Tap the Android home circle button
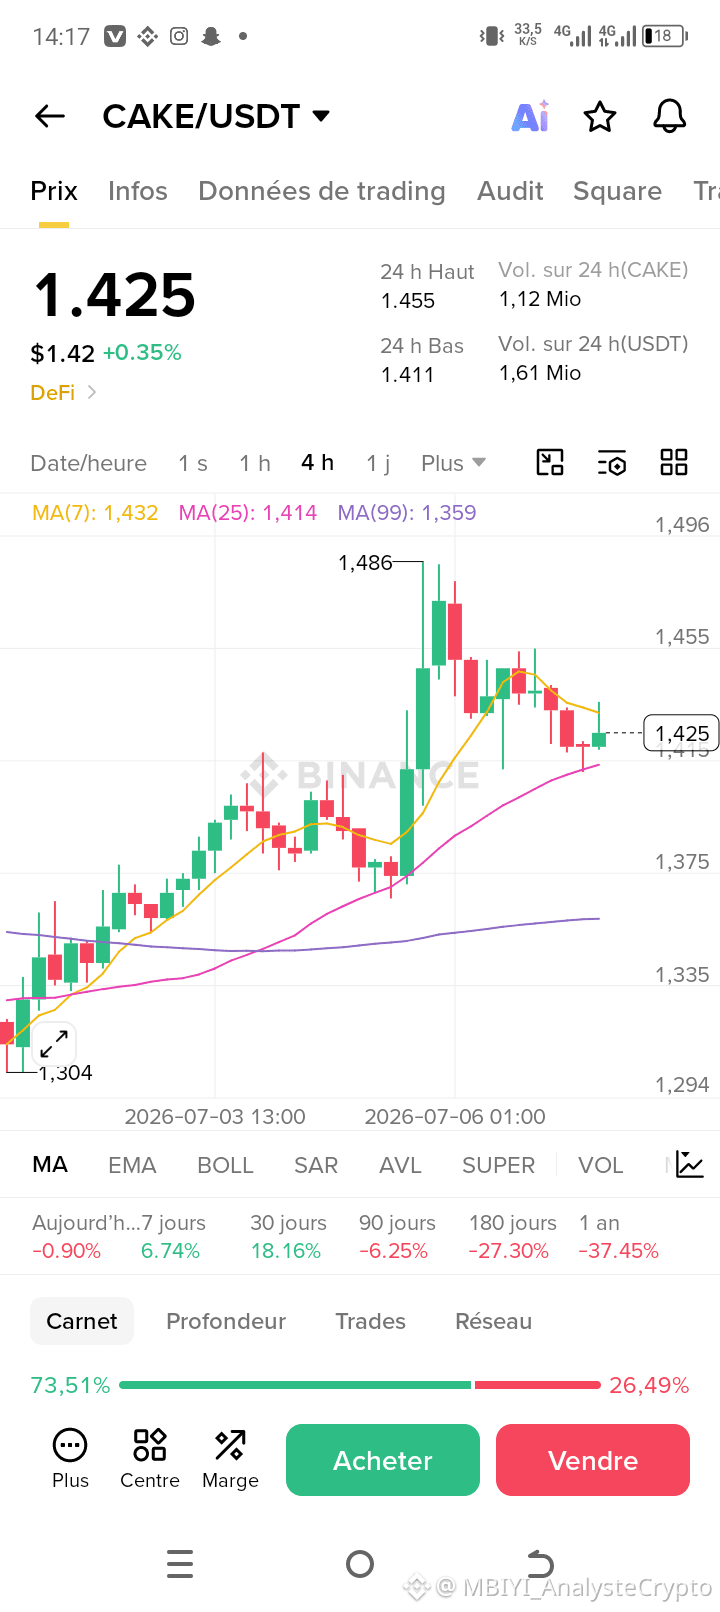The image size is (720, 1612). coord(360,1563)
